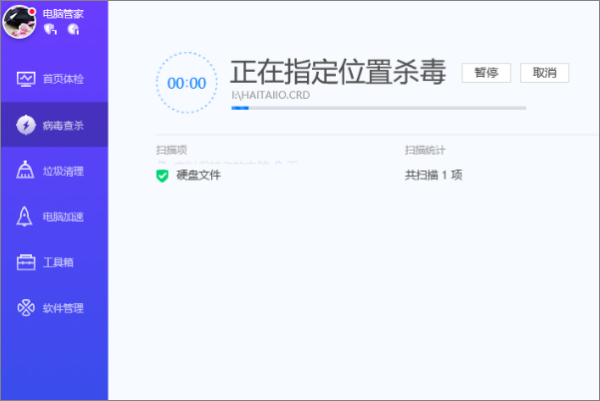Viewport: 600px width, 401px height.
Task: Click the scan progress bar
Action: [378, 108]
